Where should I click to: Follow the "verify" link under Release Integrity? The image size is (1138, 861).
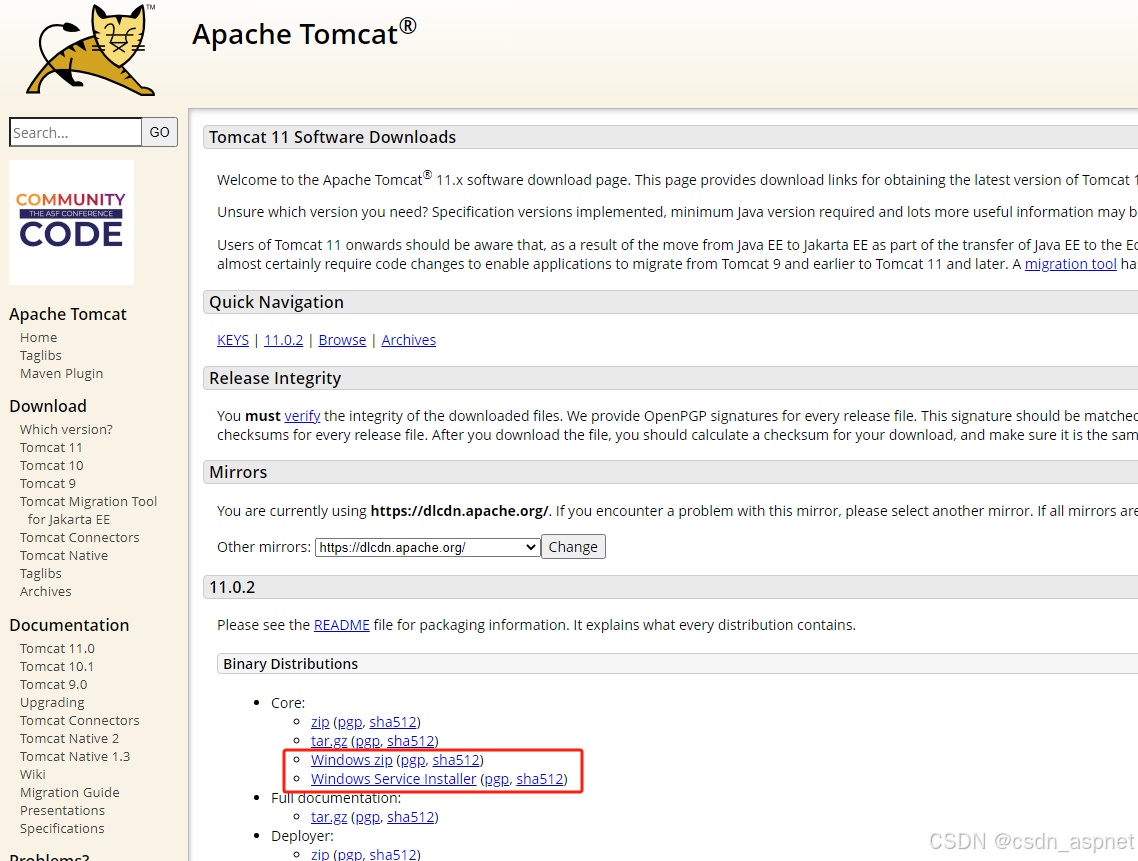point(303,416)
